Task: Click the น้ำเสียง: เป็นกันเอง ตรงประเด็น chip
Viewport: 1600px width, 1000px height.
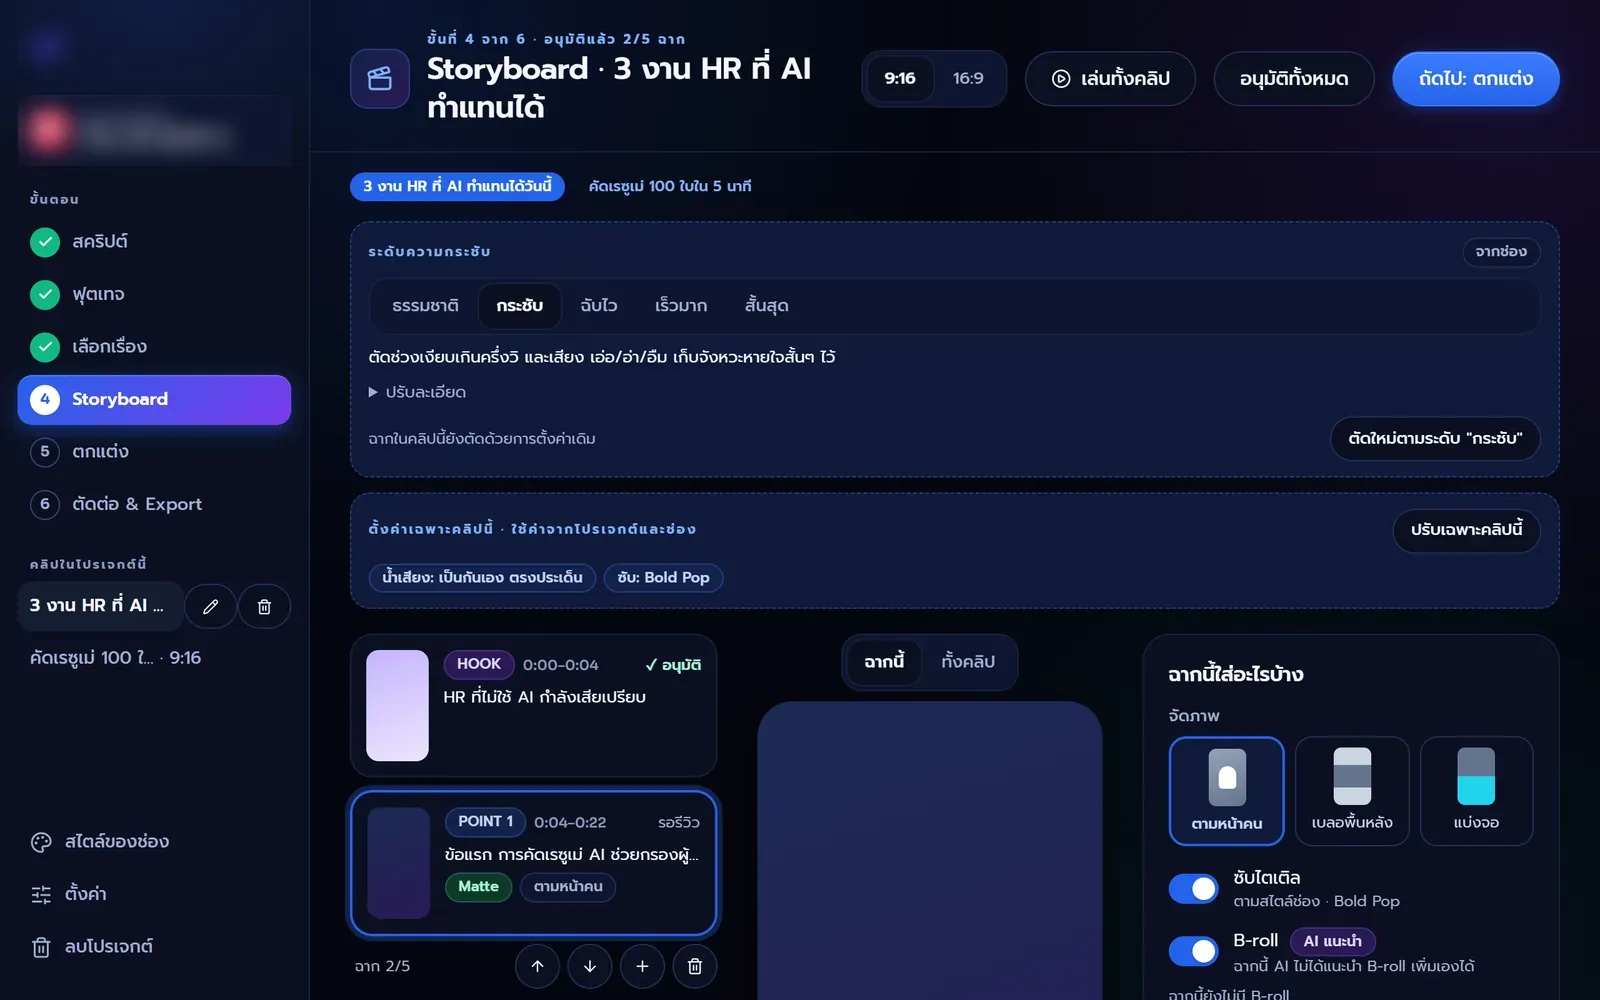Action: 482,578
